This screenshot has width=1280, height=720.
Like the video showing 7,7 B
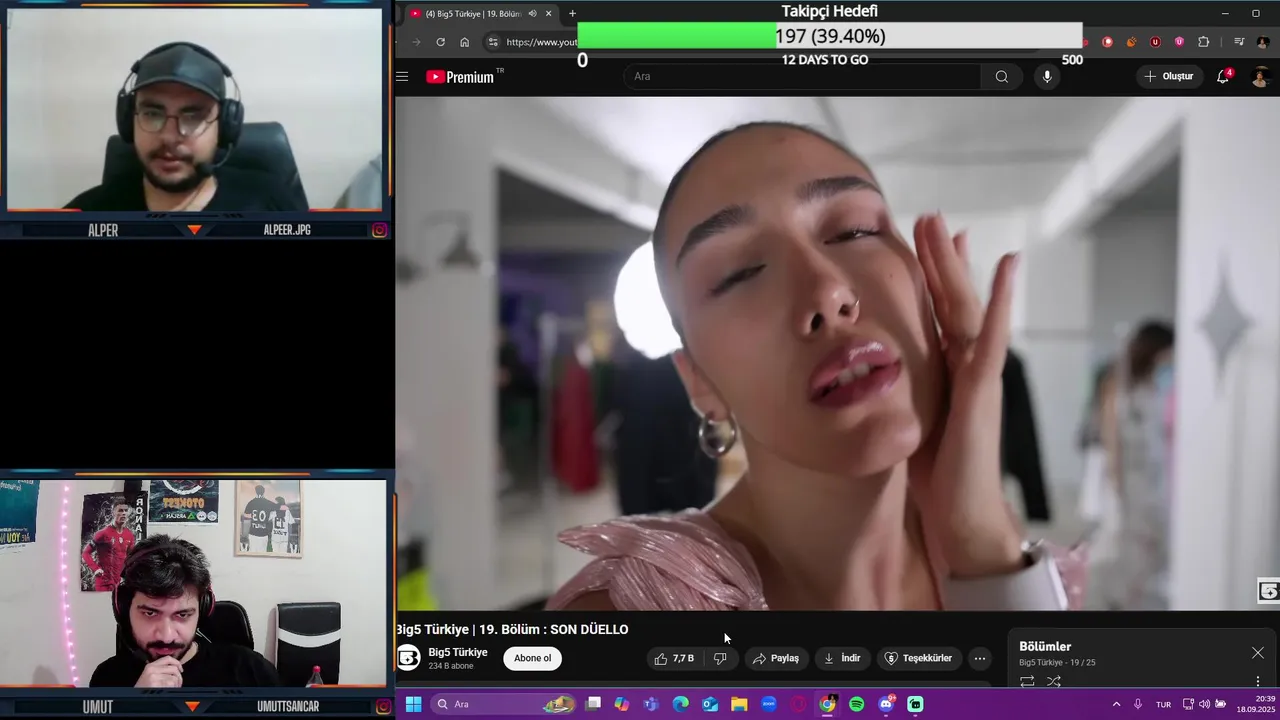[x=674, y=658]
